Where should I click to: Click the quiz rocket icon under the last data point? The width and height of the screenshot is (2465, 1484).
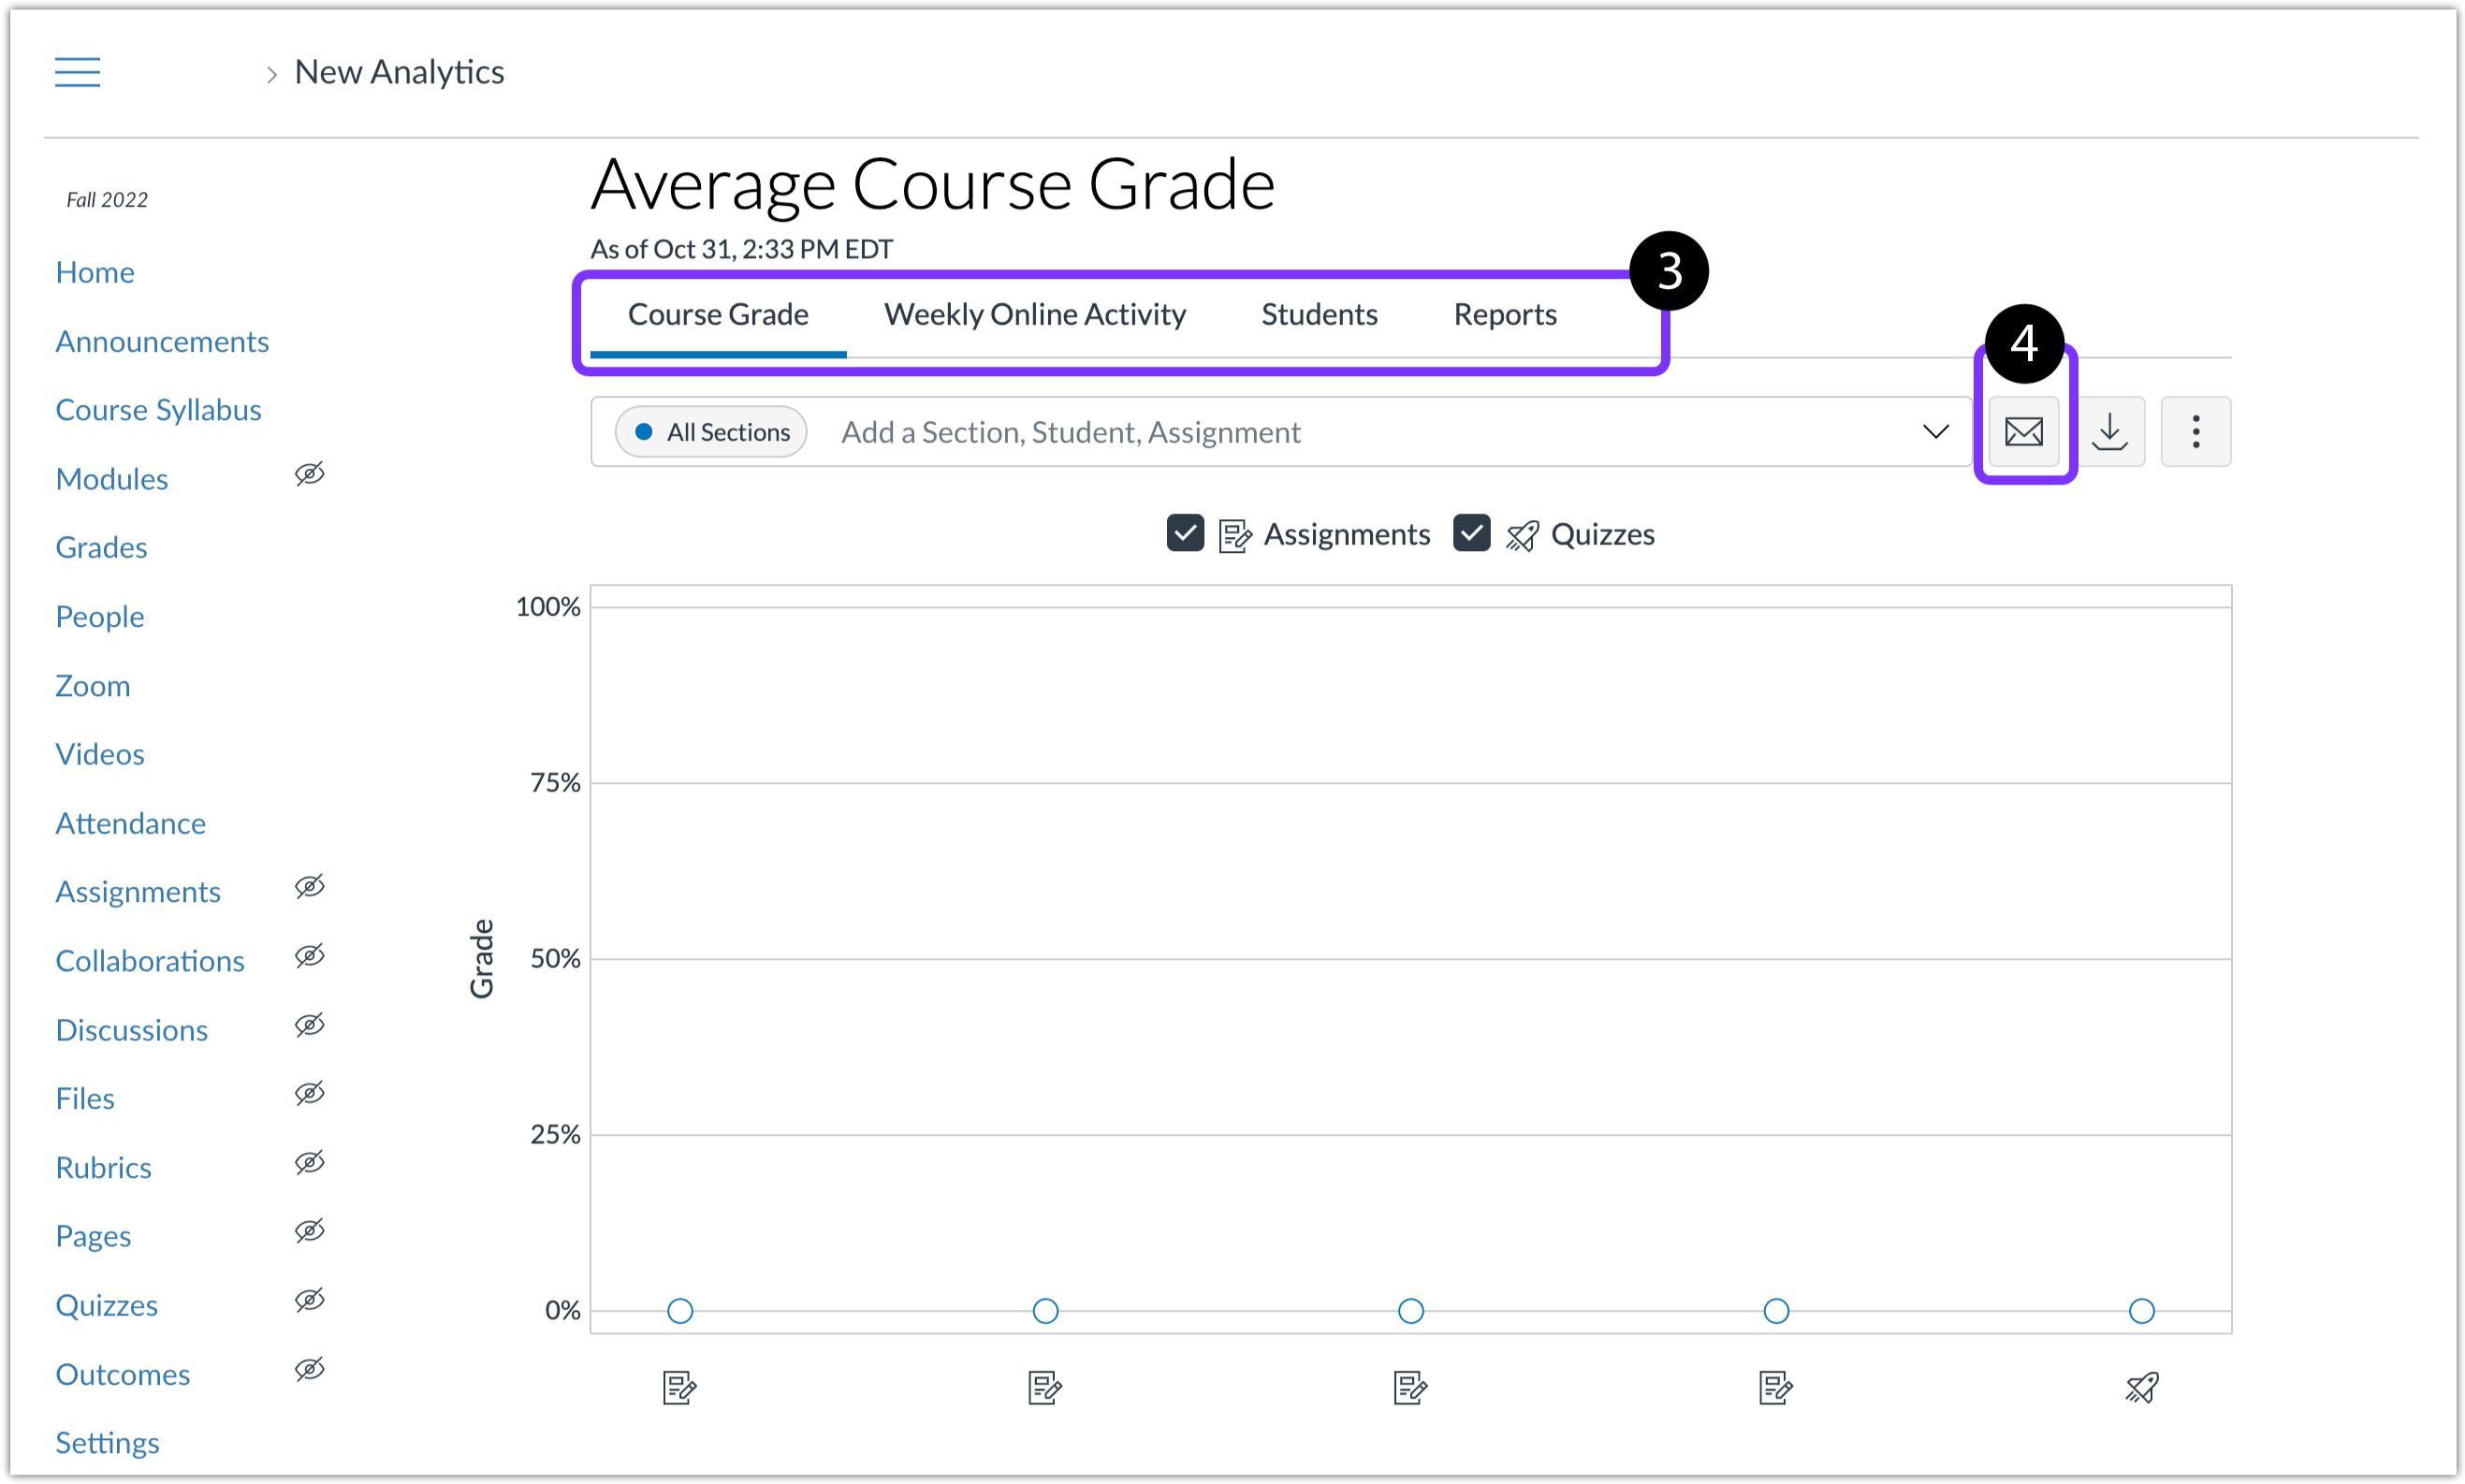(x=2142, y=1388)
